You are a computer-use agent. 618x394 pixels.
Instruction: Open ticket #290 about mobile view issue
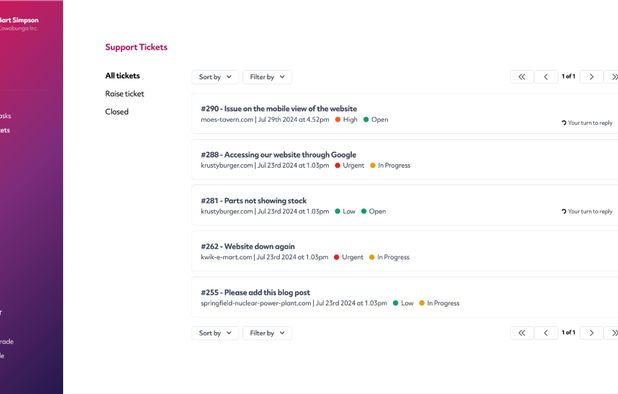[405, 114]
